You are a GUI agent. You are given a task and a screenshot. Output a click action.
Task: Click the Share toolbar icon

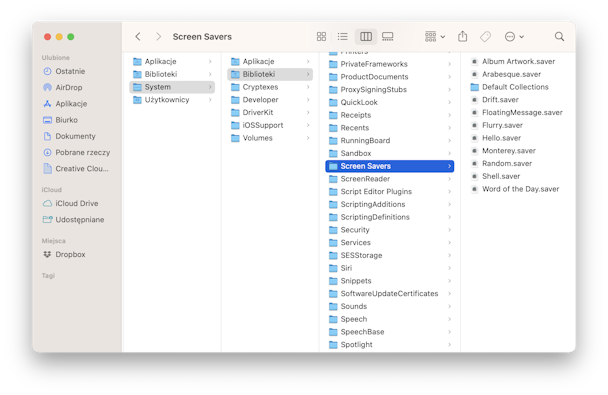462,37
